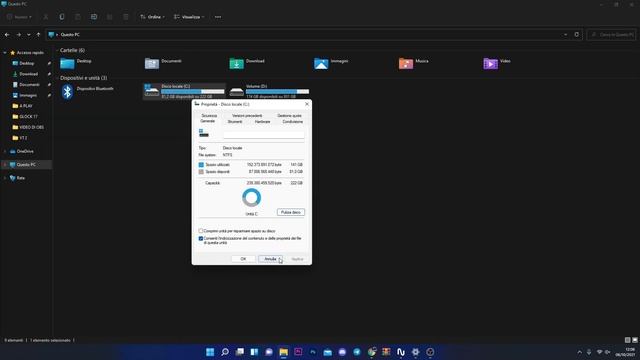Select the Desktop folder icon under Cartelle
Viewport: 640px width, 360px height.
tap(67, 63)
